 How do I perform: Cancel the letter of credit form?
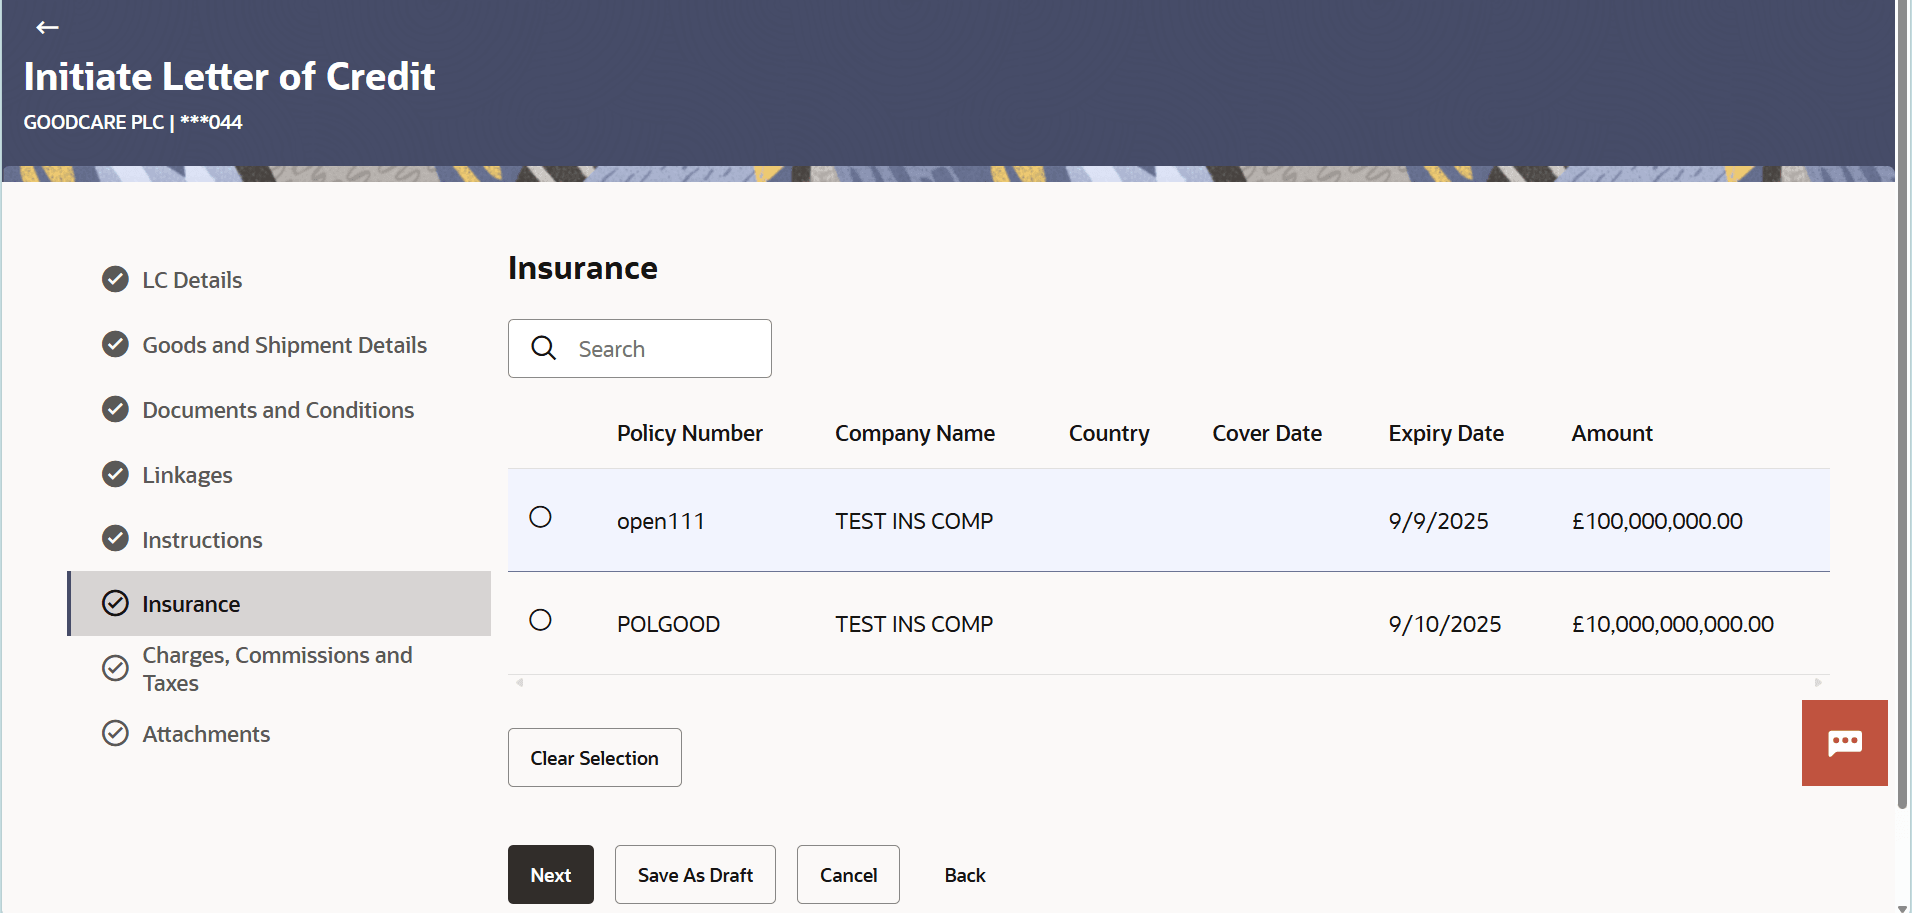pyautogui.click(x=848, y=875)
